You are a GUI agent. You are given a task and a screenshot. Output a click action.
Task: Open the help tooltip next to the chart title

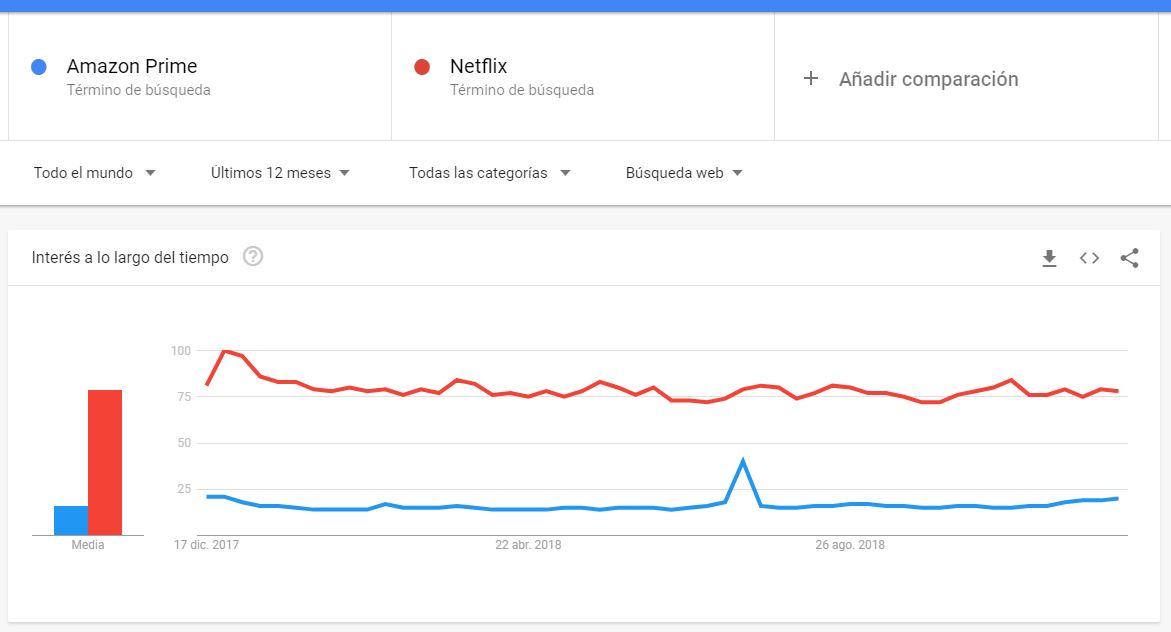coord(253,257)
